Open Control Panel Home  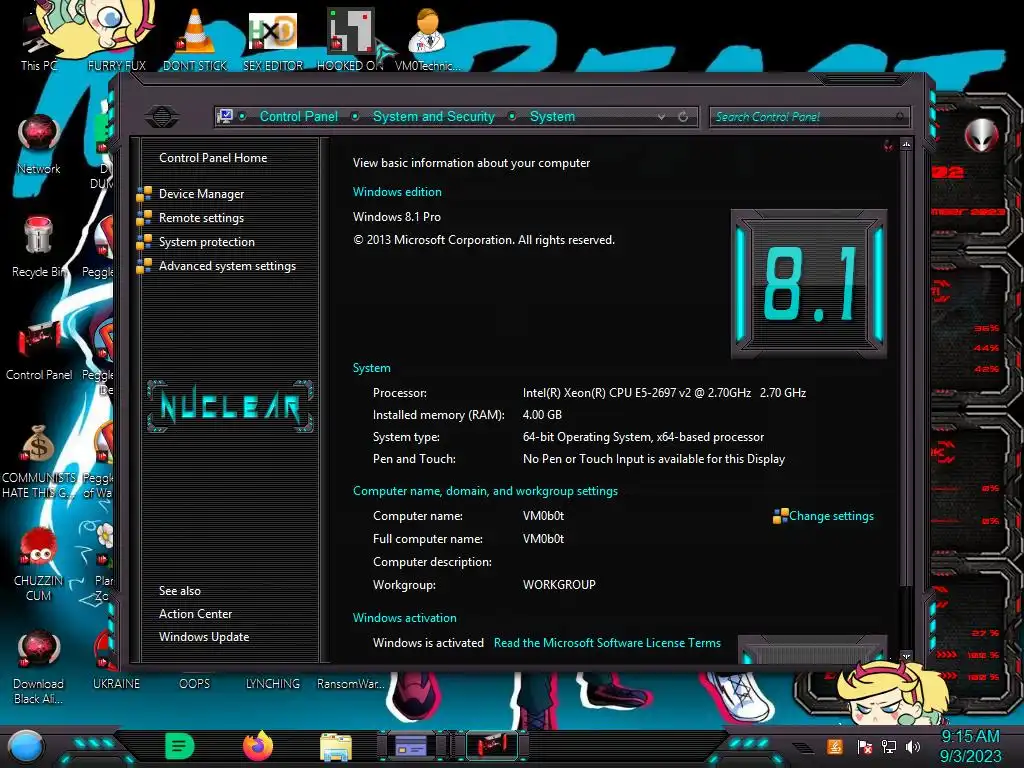pyautogui.click(x=213, y=157)
